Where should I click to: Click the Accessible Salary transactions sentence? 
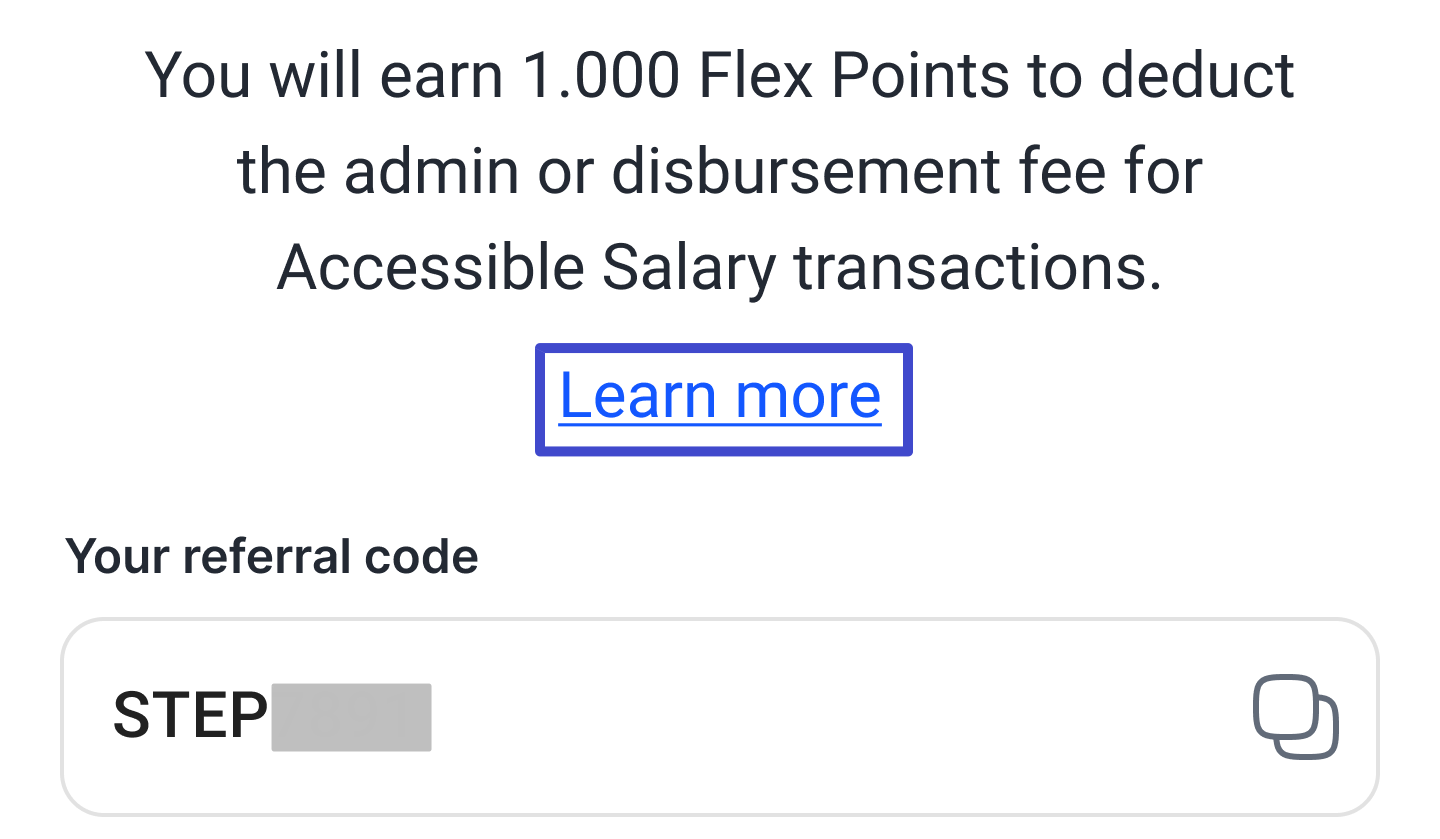tap(722, 266)
